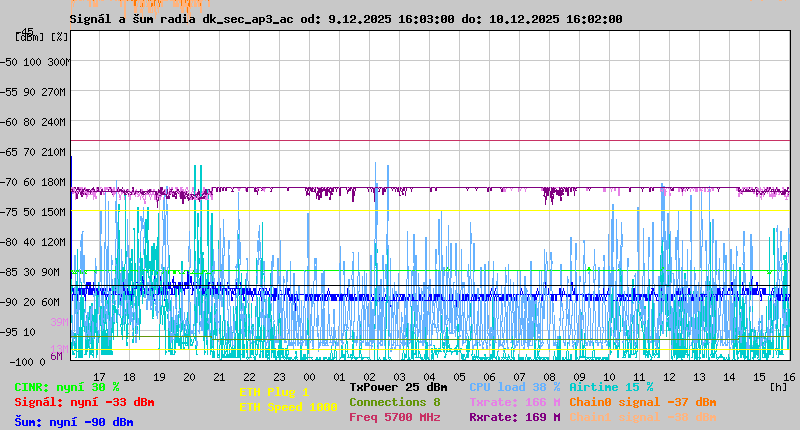Click the purple Rxrate 169 M legend
800x430 pixels.
click(x=514, y=417)
